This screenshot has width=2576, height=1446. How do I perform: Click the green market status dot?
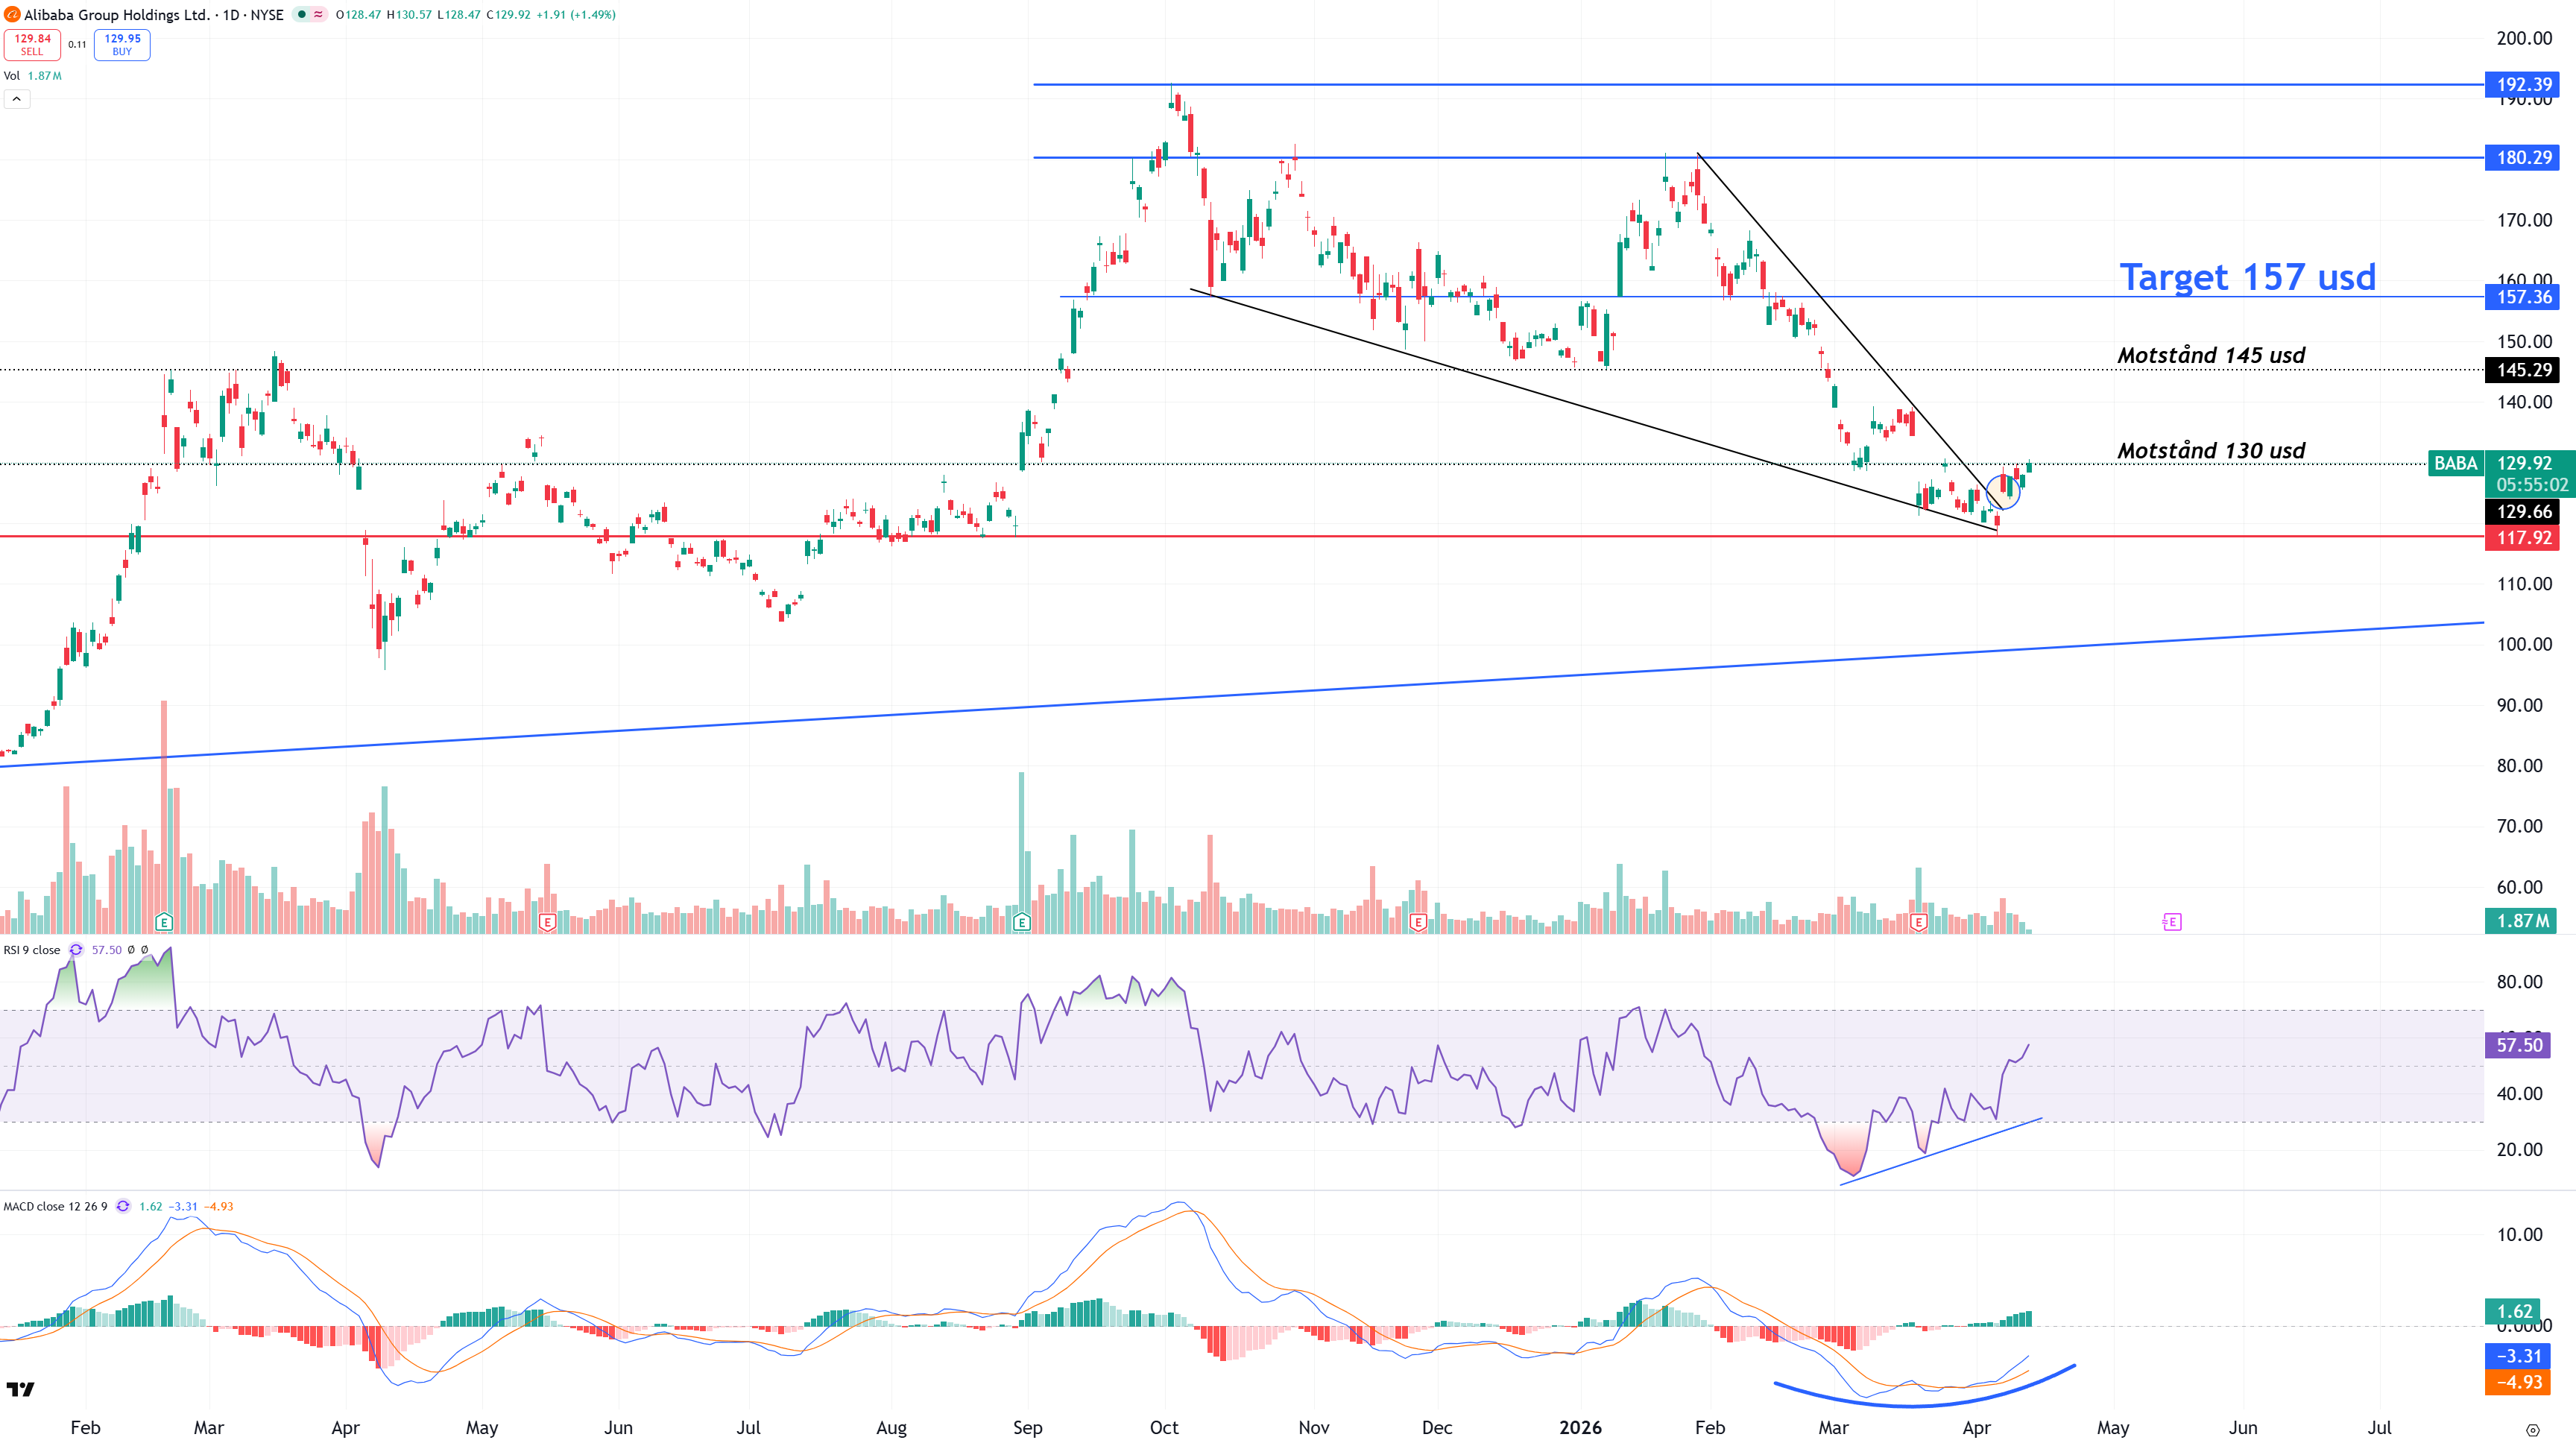(x=301, y=15)
